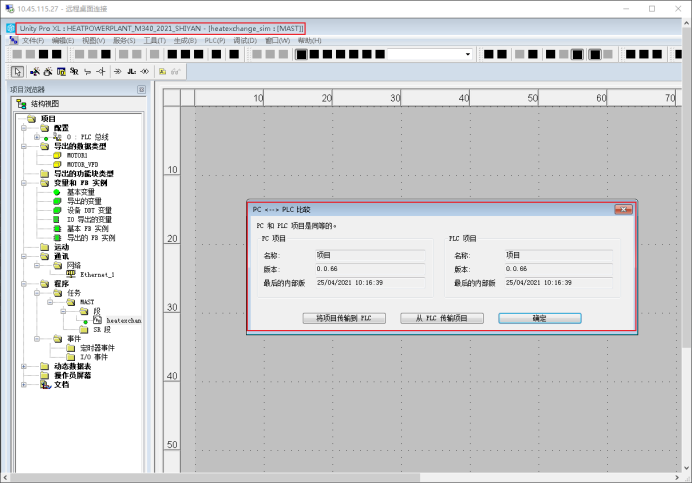Viewport: 693px width, 483px height.
Task: Click the heatexchan section icon in tree
Action: [x=97, y=320]
